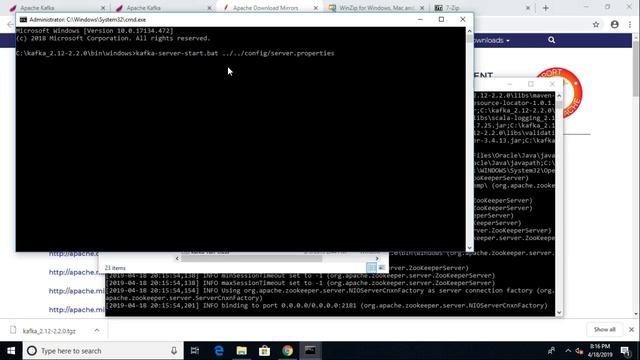Maximize the ZooKeeper console window behind
The height and width of the screenshot is (360, 640).
(531, 84)
